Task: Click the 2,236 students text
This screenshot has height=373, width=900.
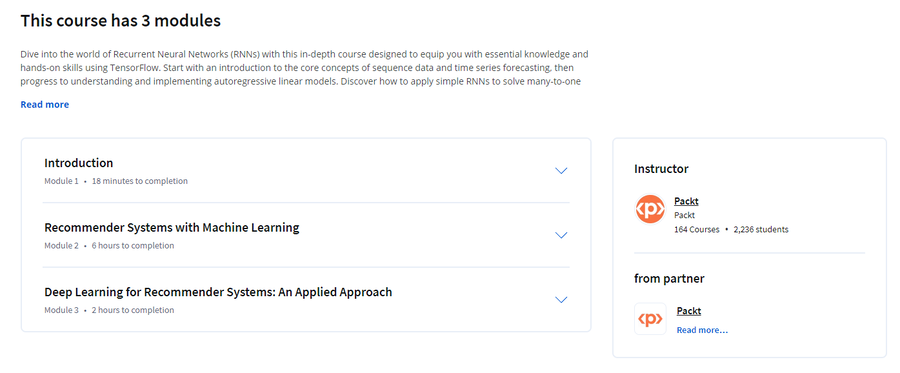Action: pos(761,230)
